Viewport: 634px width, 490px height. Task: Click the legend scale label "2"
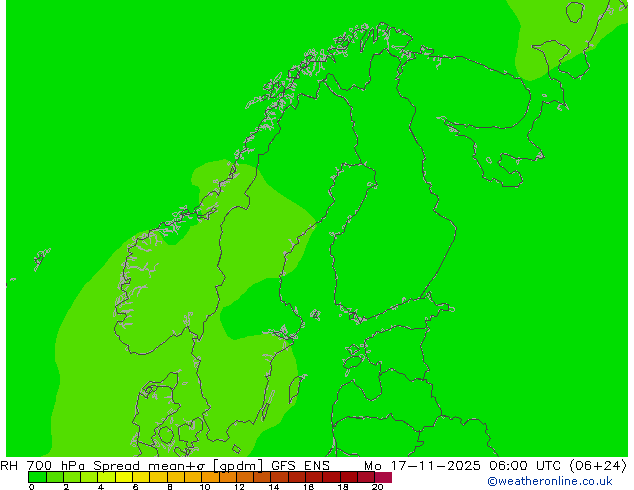pyautogui.click(x=66, y=487)
